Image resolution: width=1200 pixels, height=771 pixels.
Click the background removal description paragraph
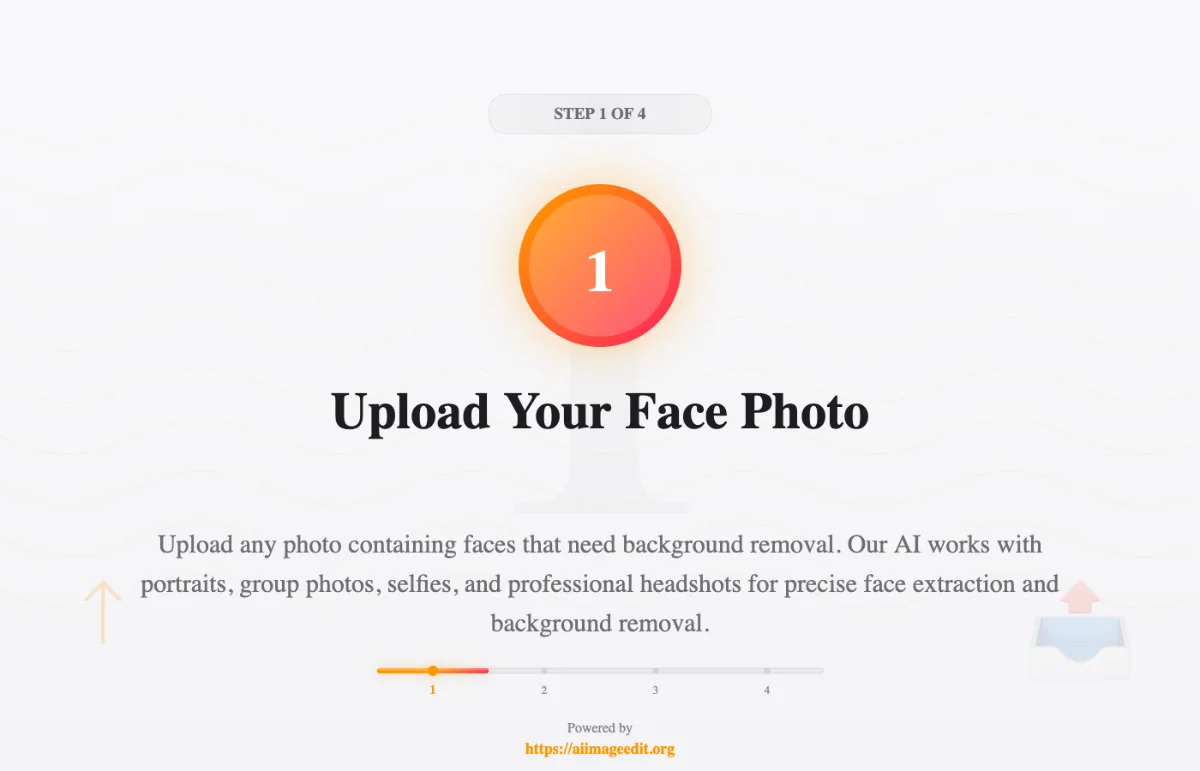(x=600, y=584)
